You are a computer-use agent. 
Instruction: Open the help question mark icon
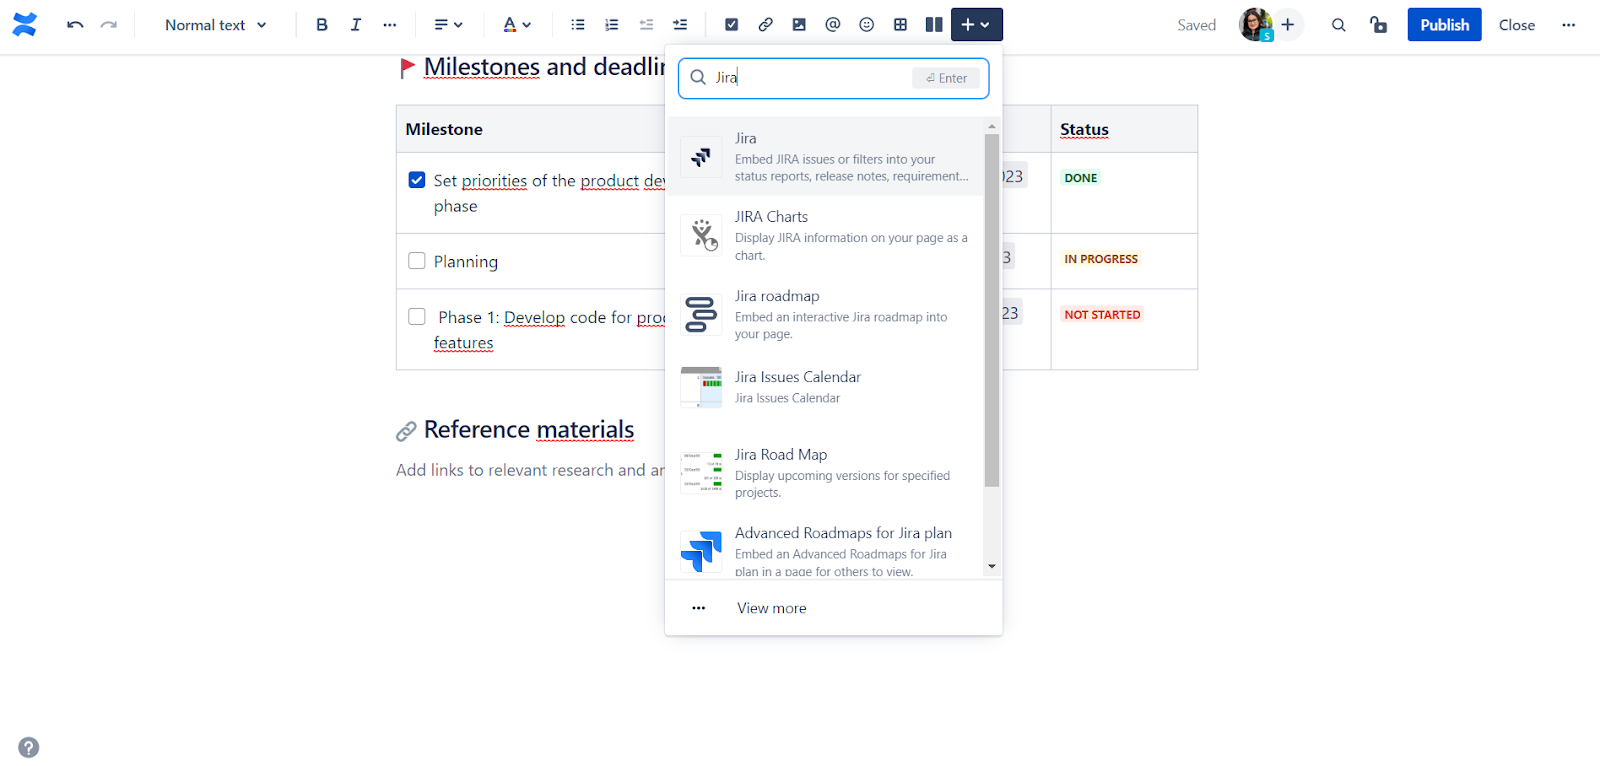(29, 747)
